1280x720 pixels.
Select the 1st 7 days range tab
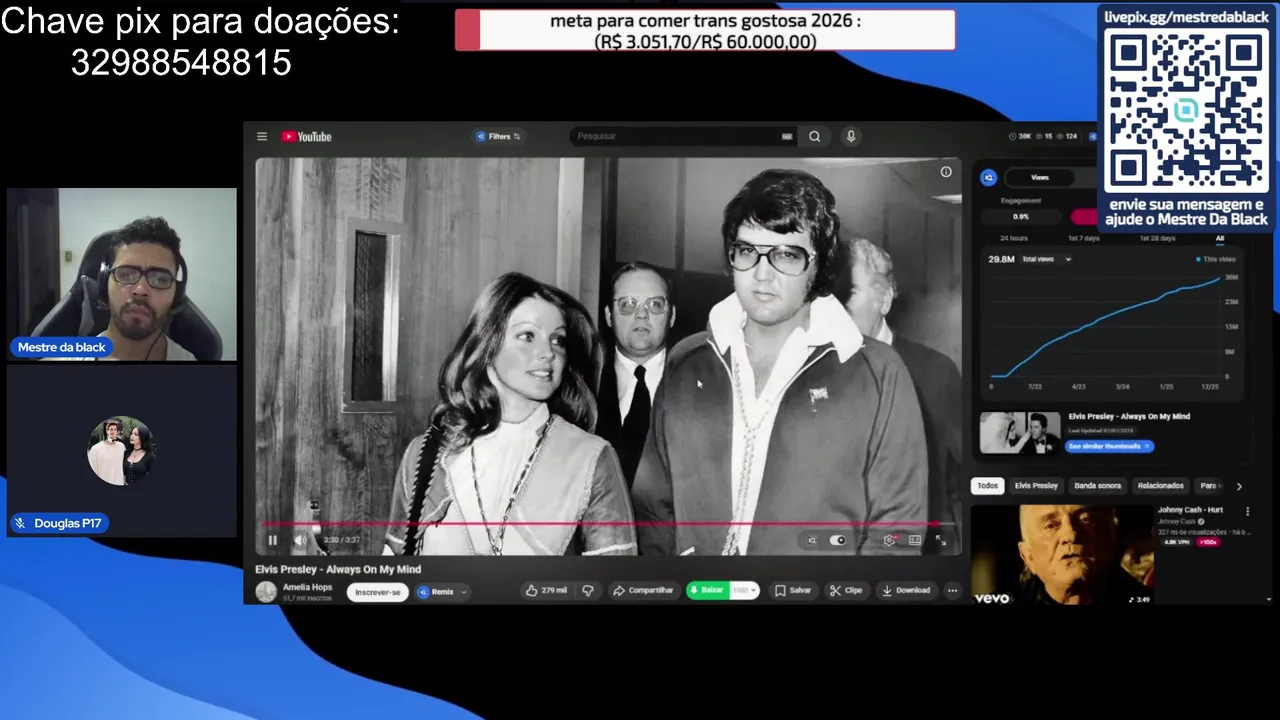(x=1083, y=238)
